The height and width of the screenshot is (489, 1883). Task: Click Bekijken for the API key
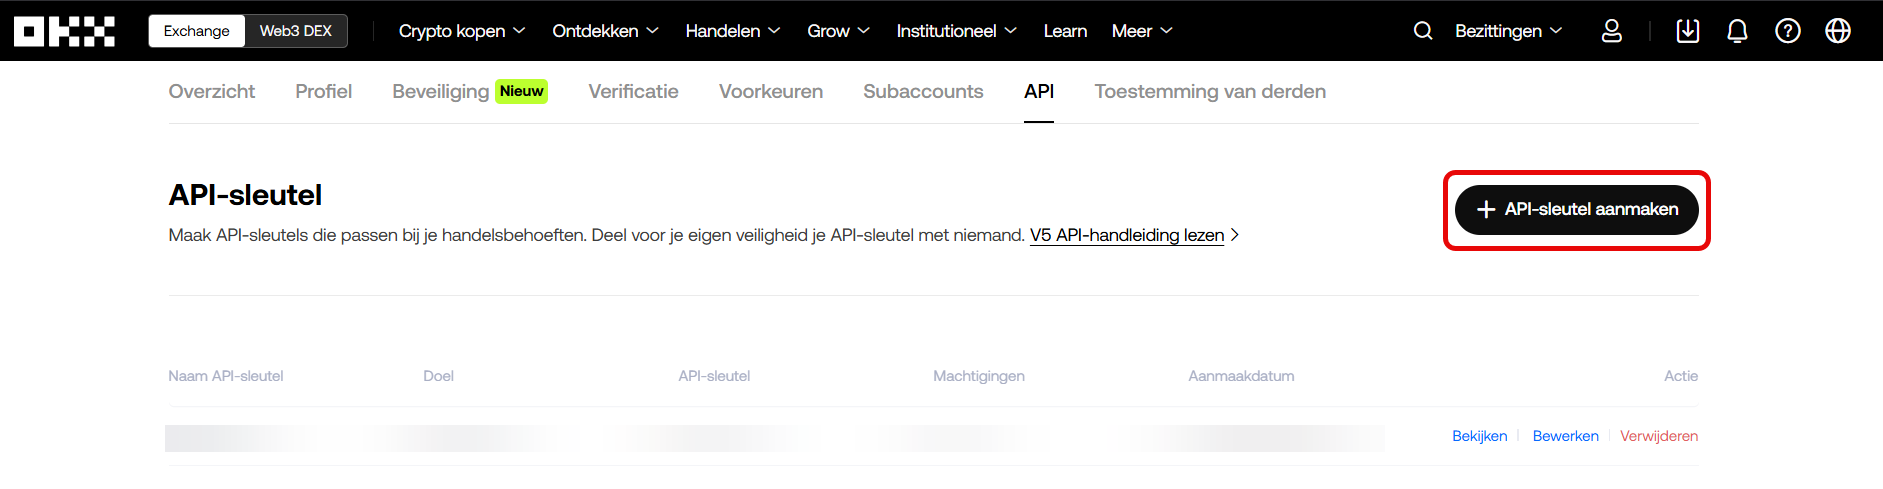[1479, 436]
